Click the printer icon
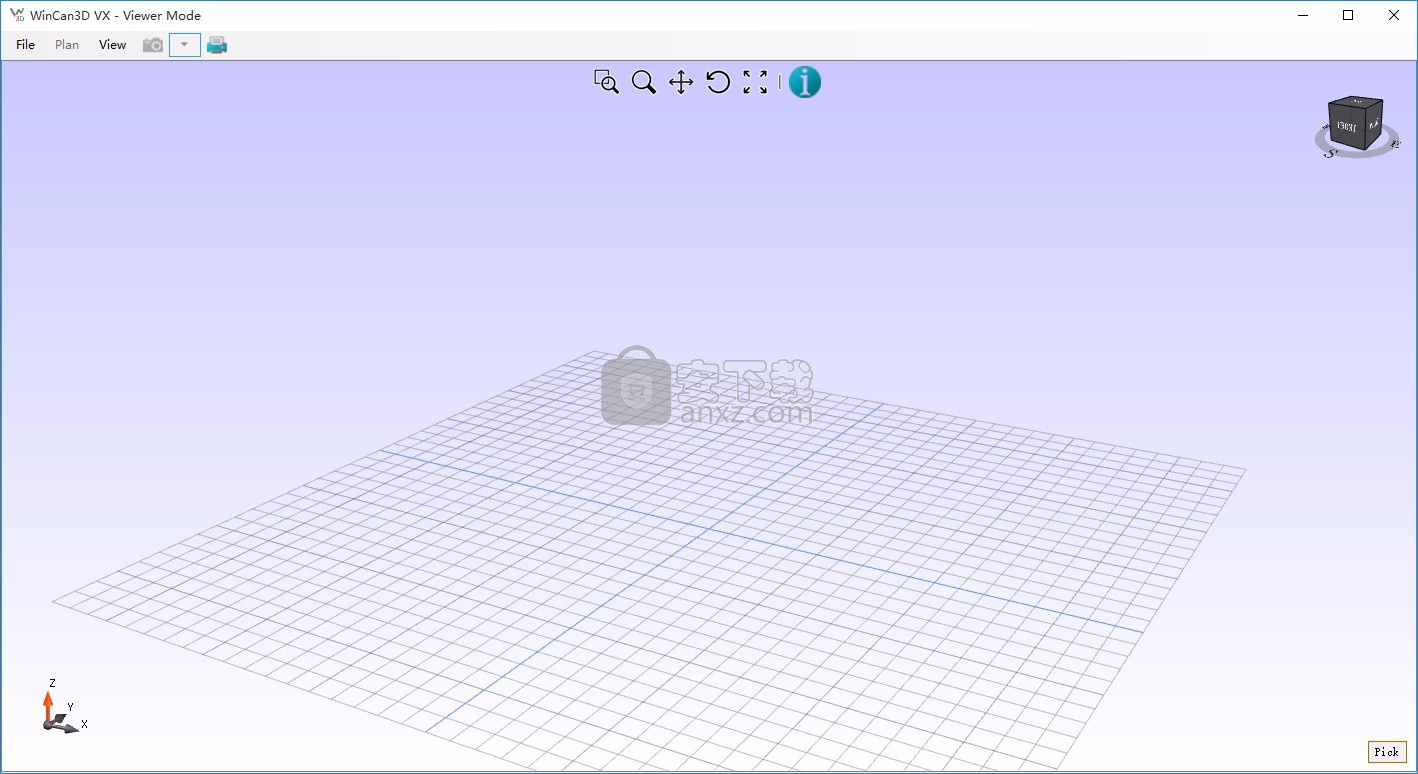The height and width of the screenshot is (774, 1418). (x=217, y=45)
